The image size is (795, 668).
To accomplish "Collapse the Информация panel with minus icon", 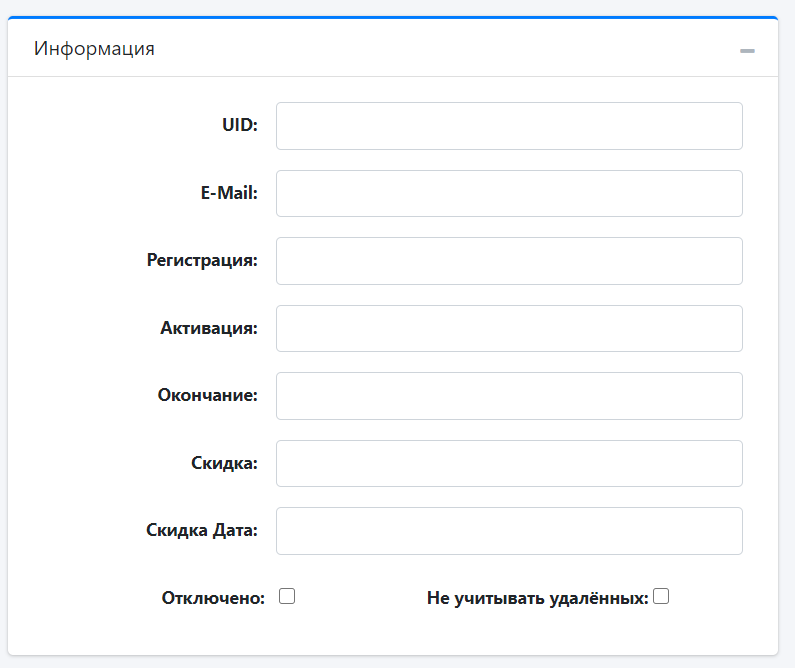I will point(747,51).
